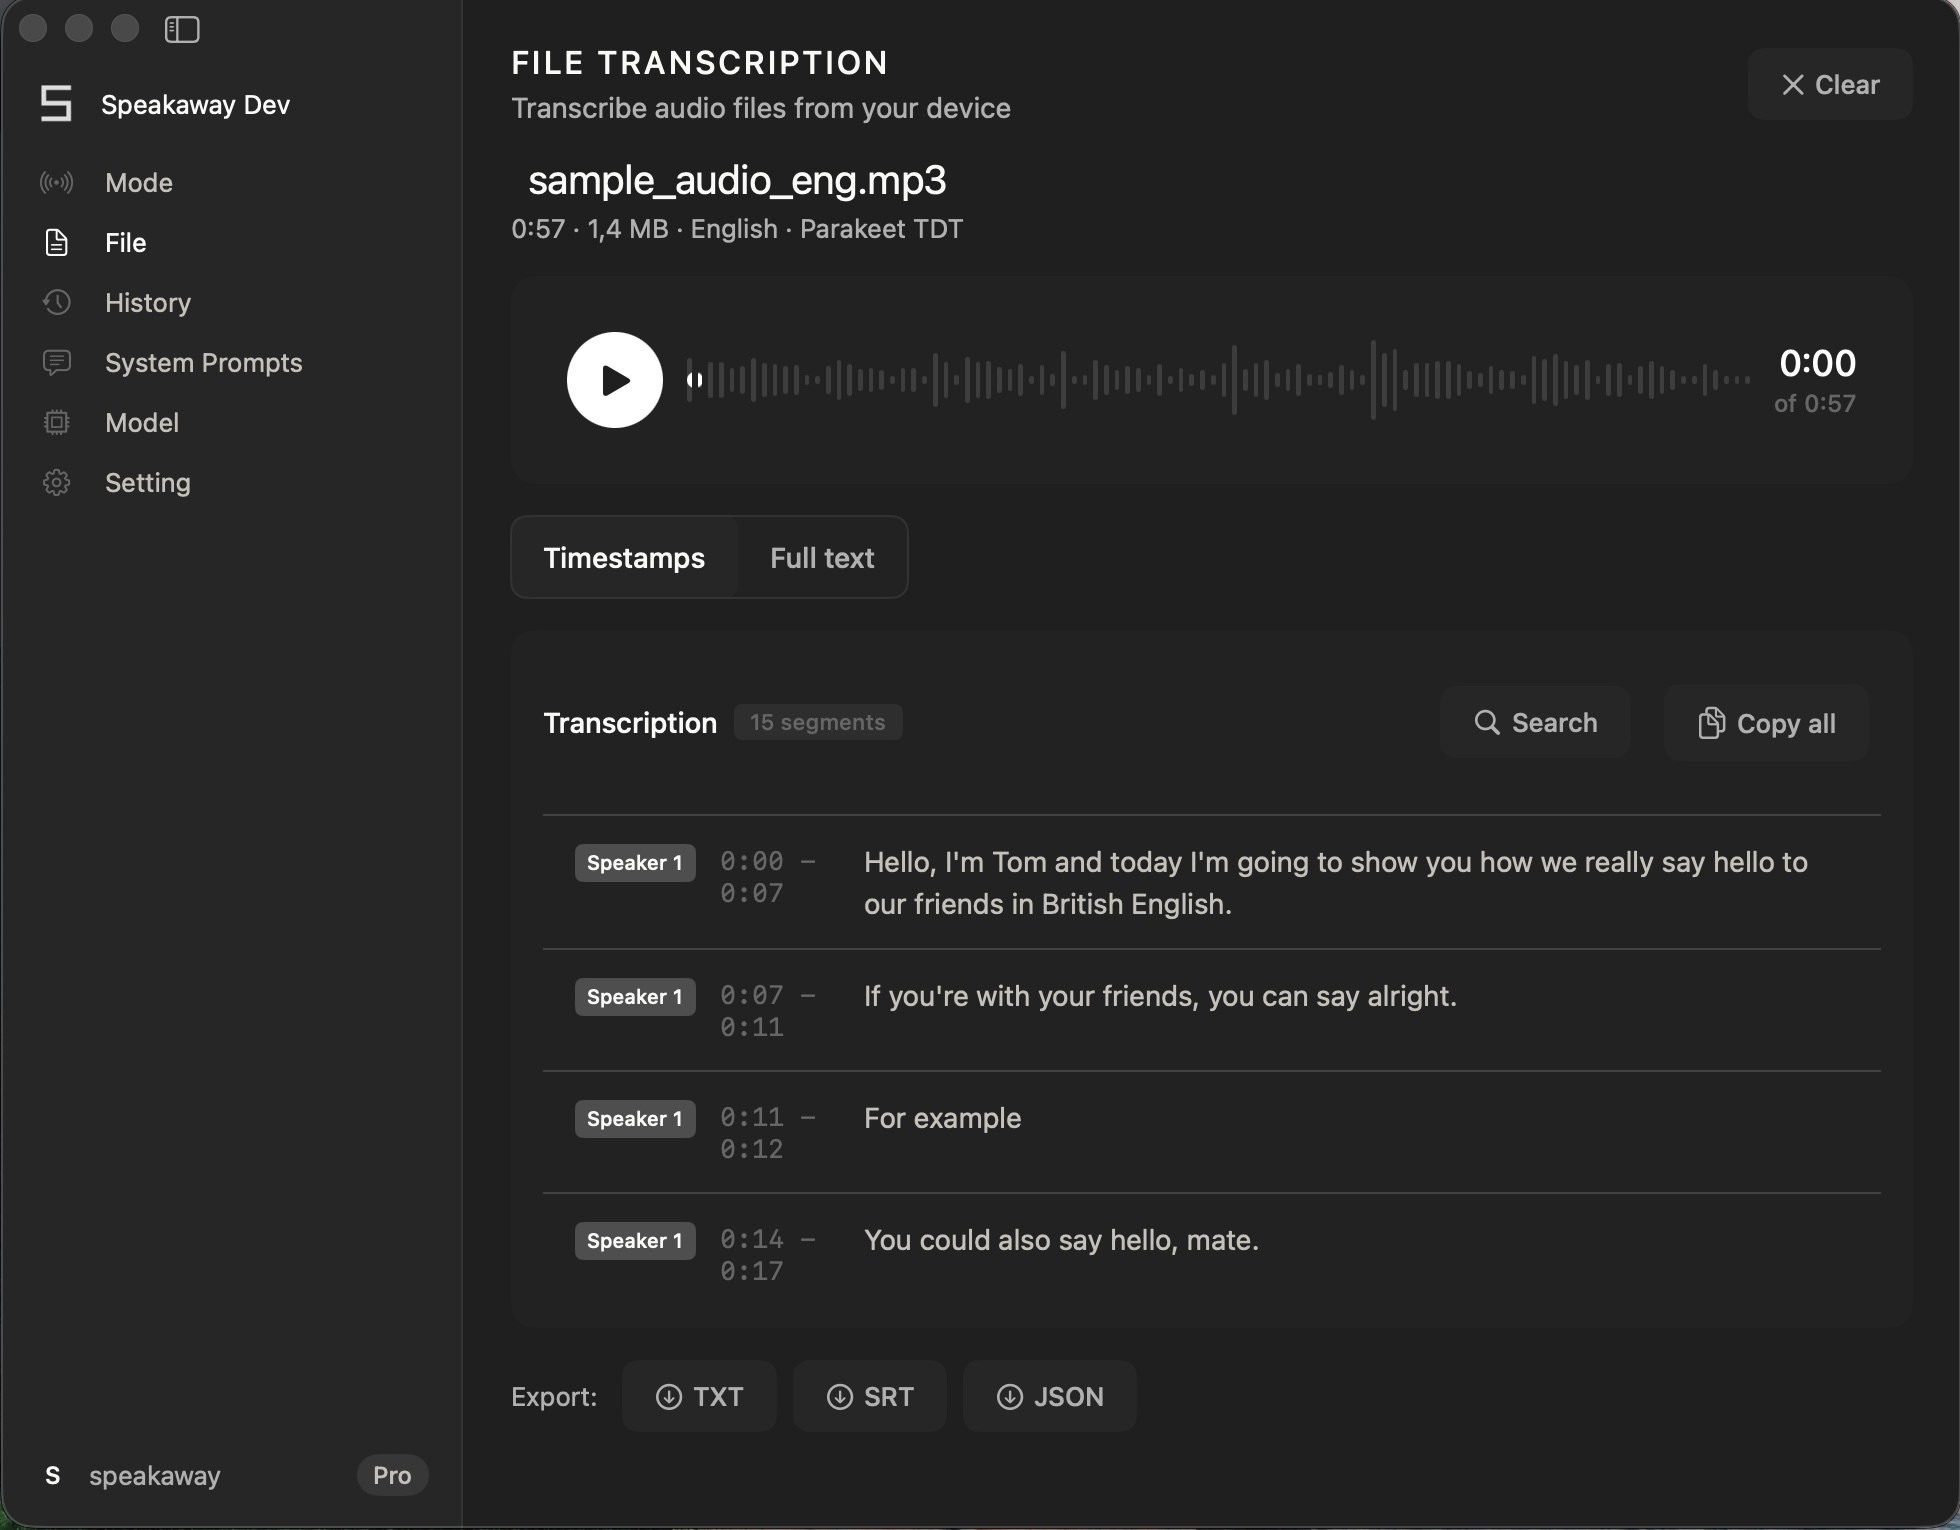Image resolution: width=1960 pixels, height=1530 pixels.
Task: Click Speaker 1 badge at 0:11
Action: coord(635,1119)
